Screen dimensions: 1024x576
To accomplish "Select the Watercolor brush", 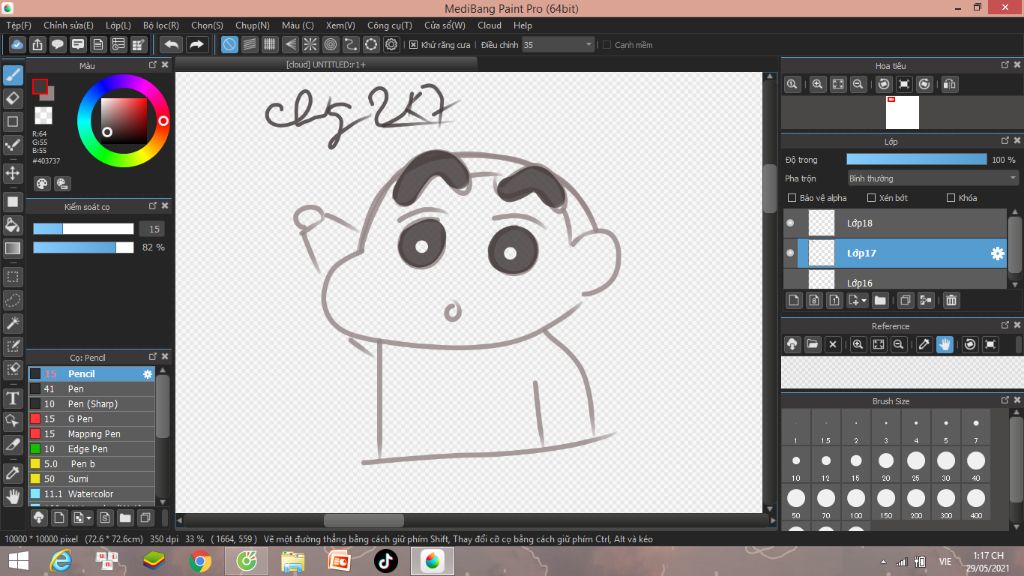I will pos(91,494).
